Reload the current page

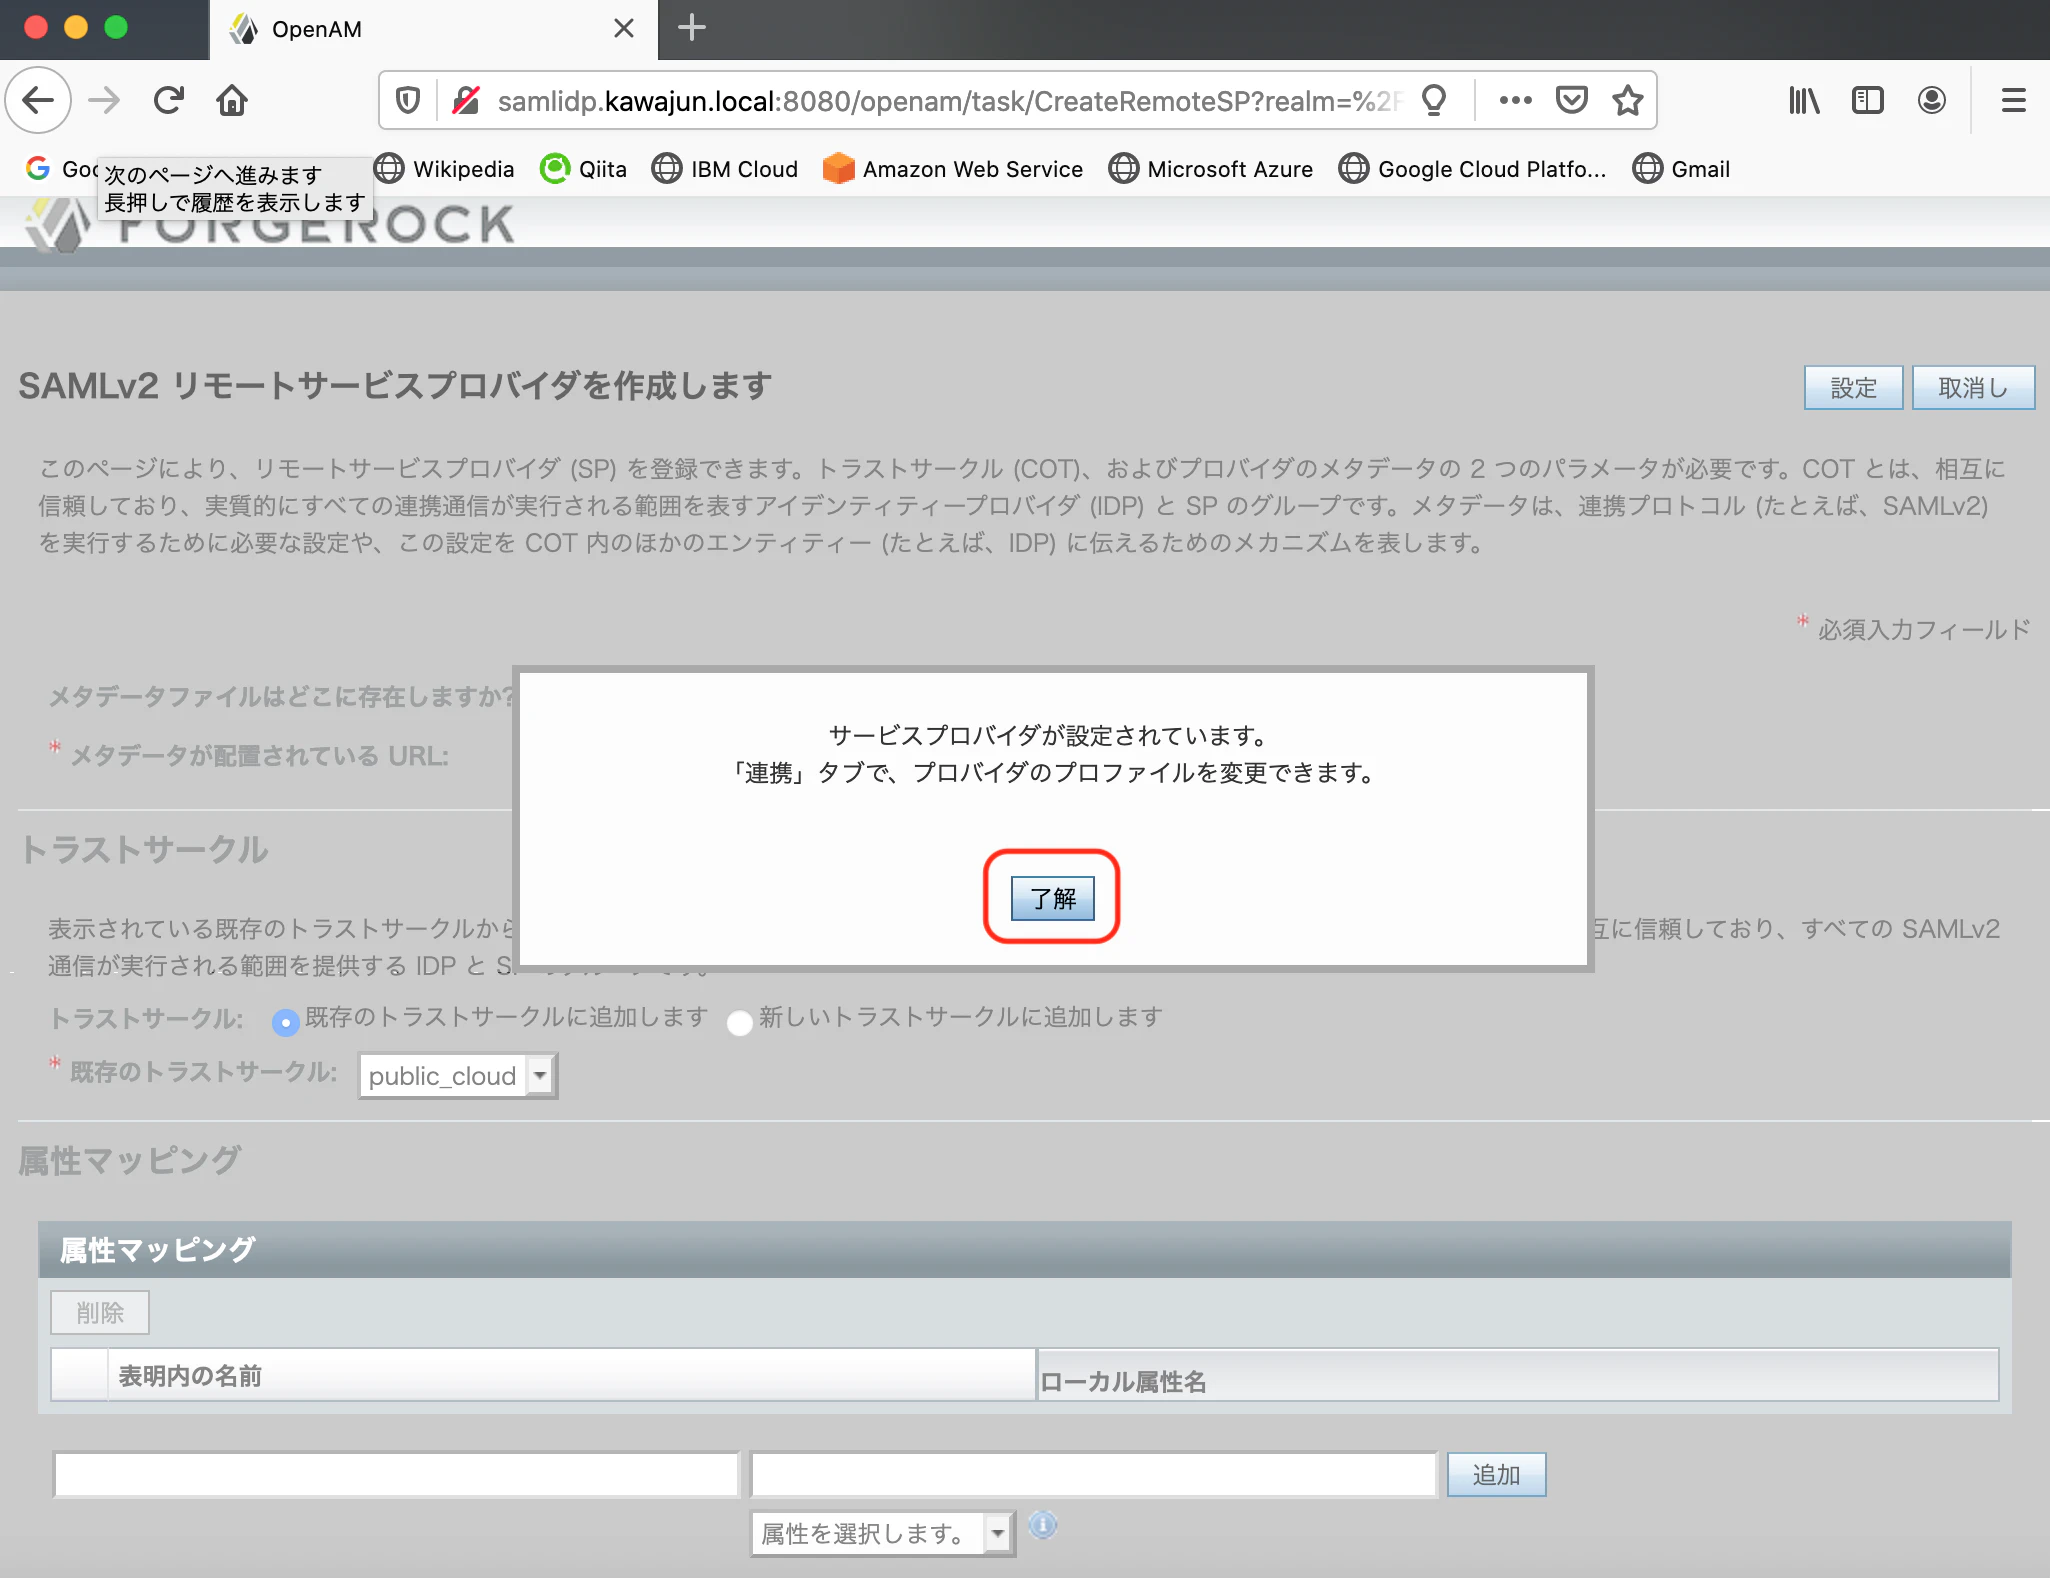(x=168, y=100)
